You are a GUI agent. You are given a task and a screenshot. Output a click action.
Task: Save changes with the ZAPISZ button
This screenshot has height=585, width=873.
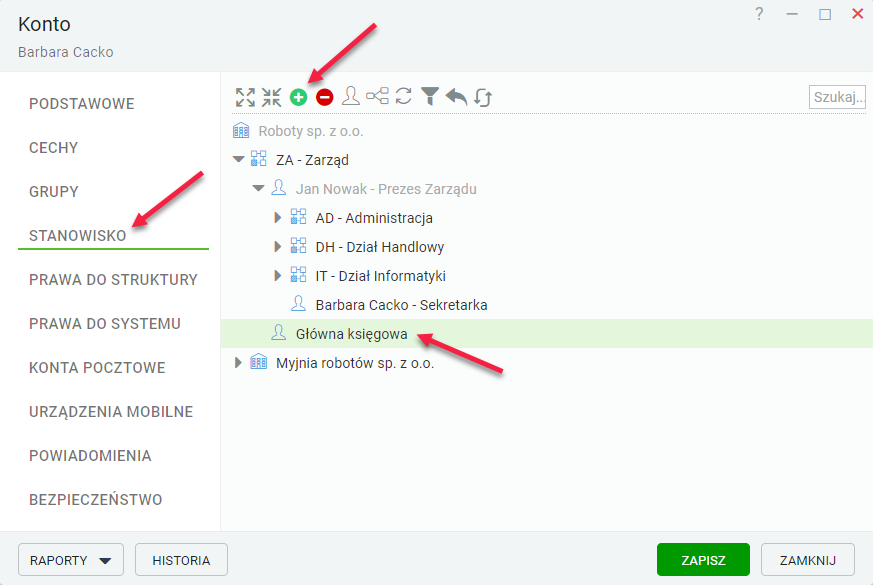(703, 559)
